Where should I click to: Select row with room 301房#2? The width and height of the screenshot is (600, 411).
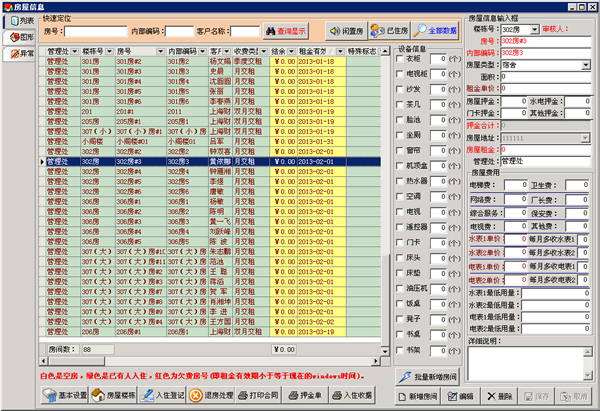(x=210, y=62)
